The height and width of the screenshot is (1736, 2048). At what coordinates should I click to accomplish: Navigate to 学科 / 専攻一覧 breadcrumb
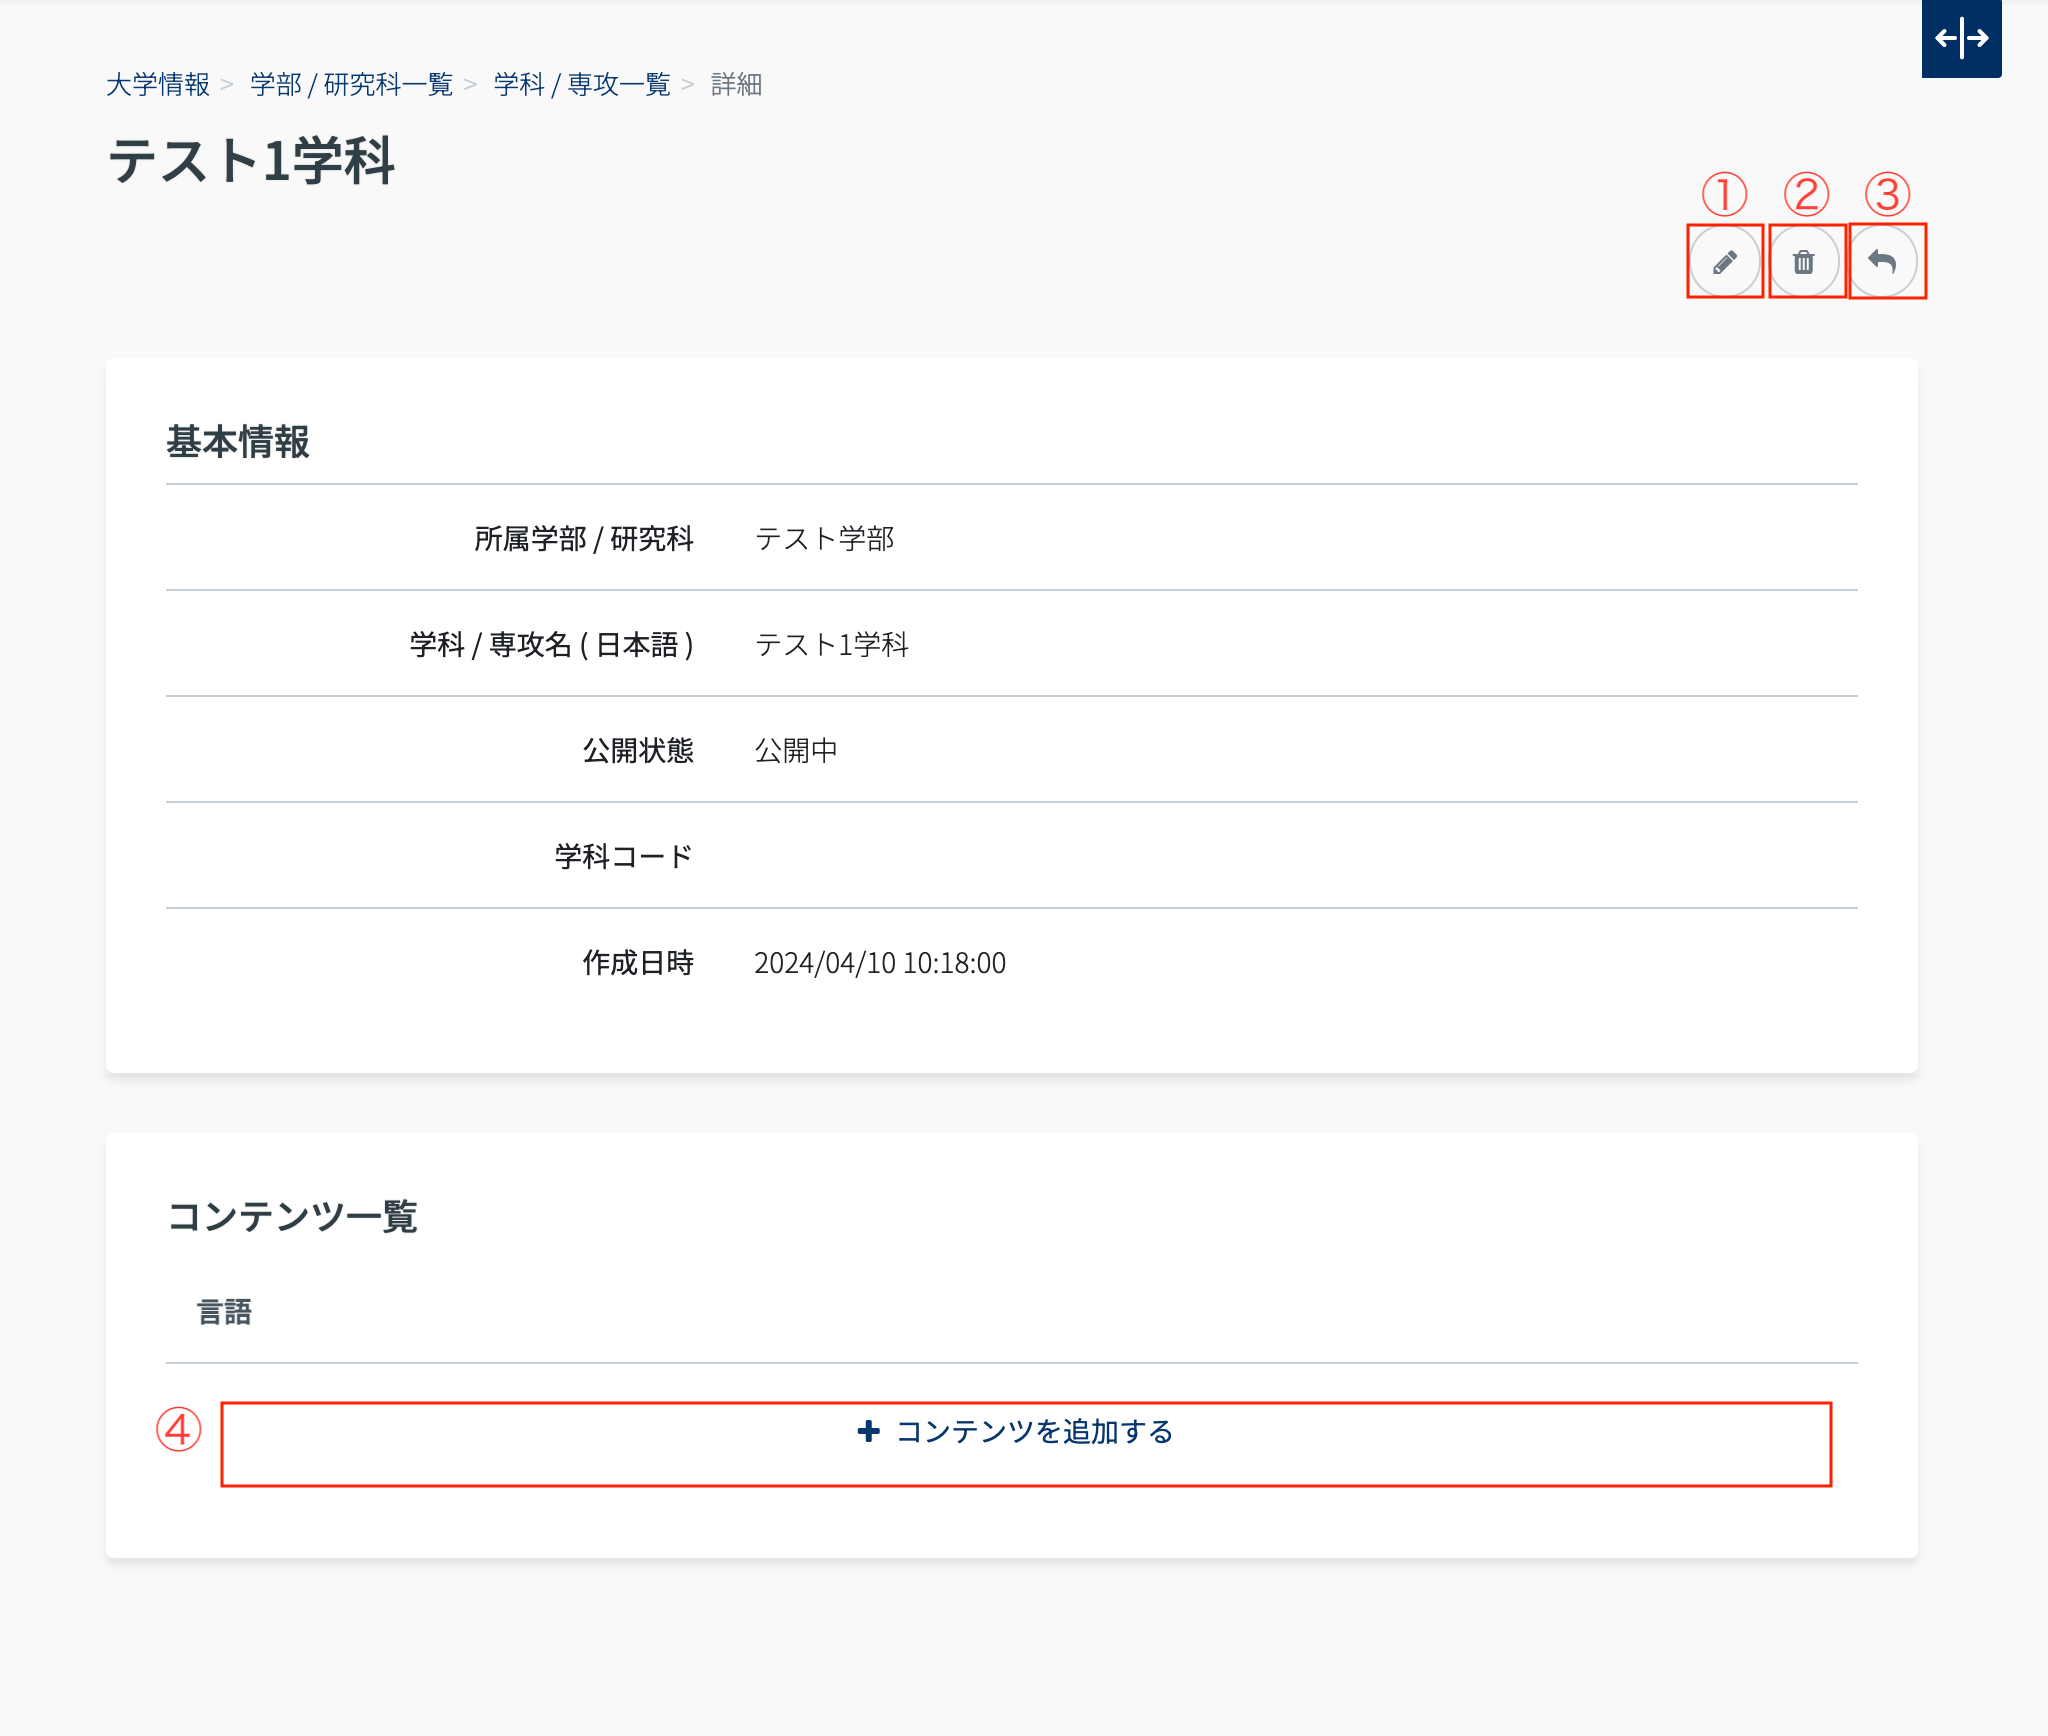point(581,85)
